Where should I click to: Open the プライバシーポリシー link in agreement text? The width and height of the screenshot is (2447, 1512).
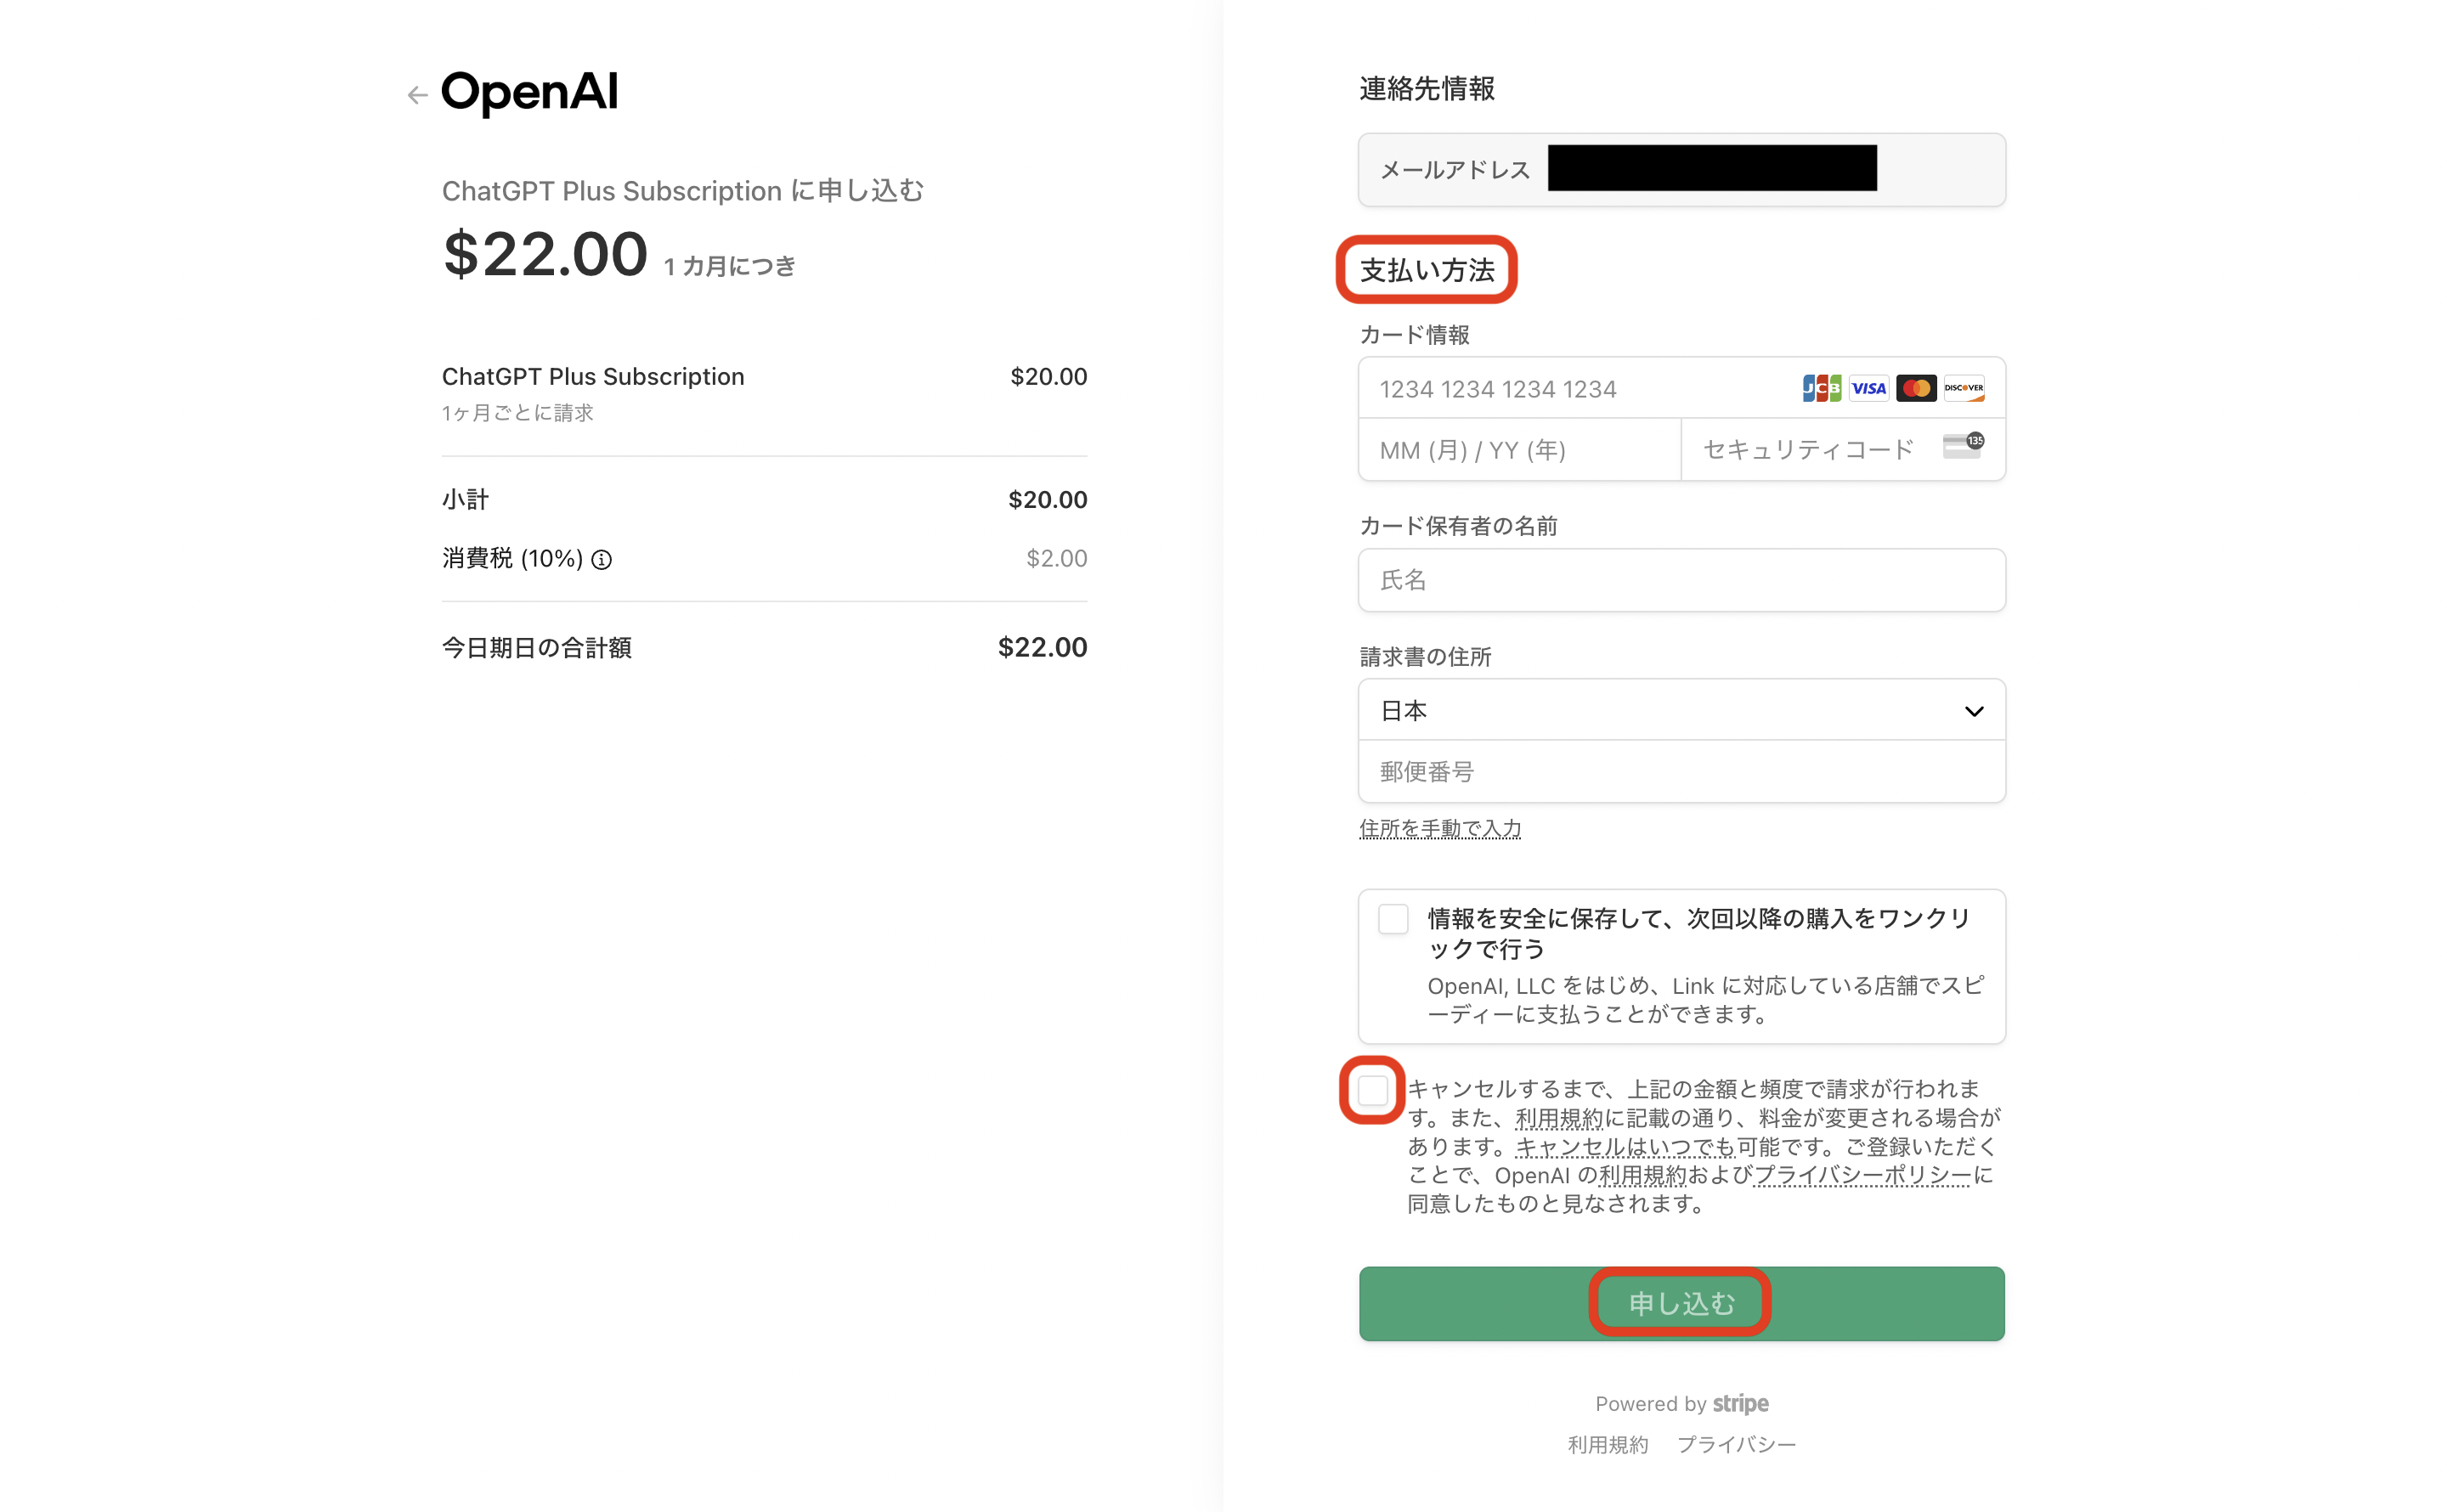coord(1862,1175)
